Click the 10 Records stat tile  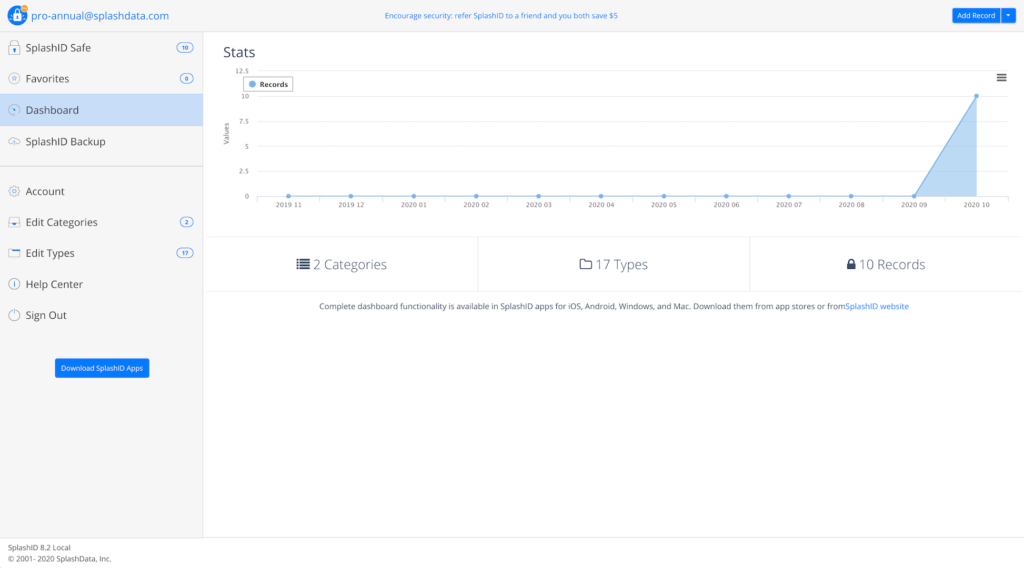[885, 265]
